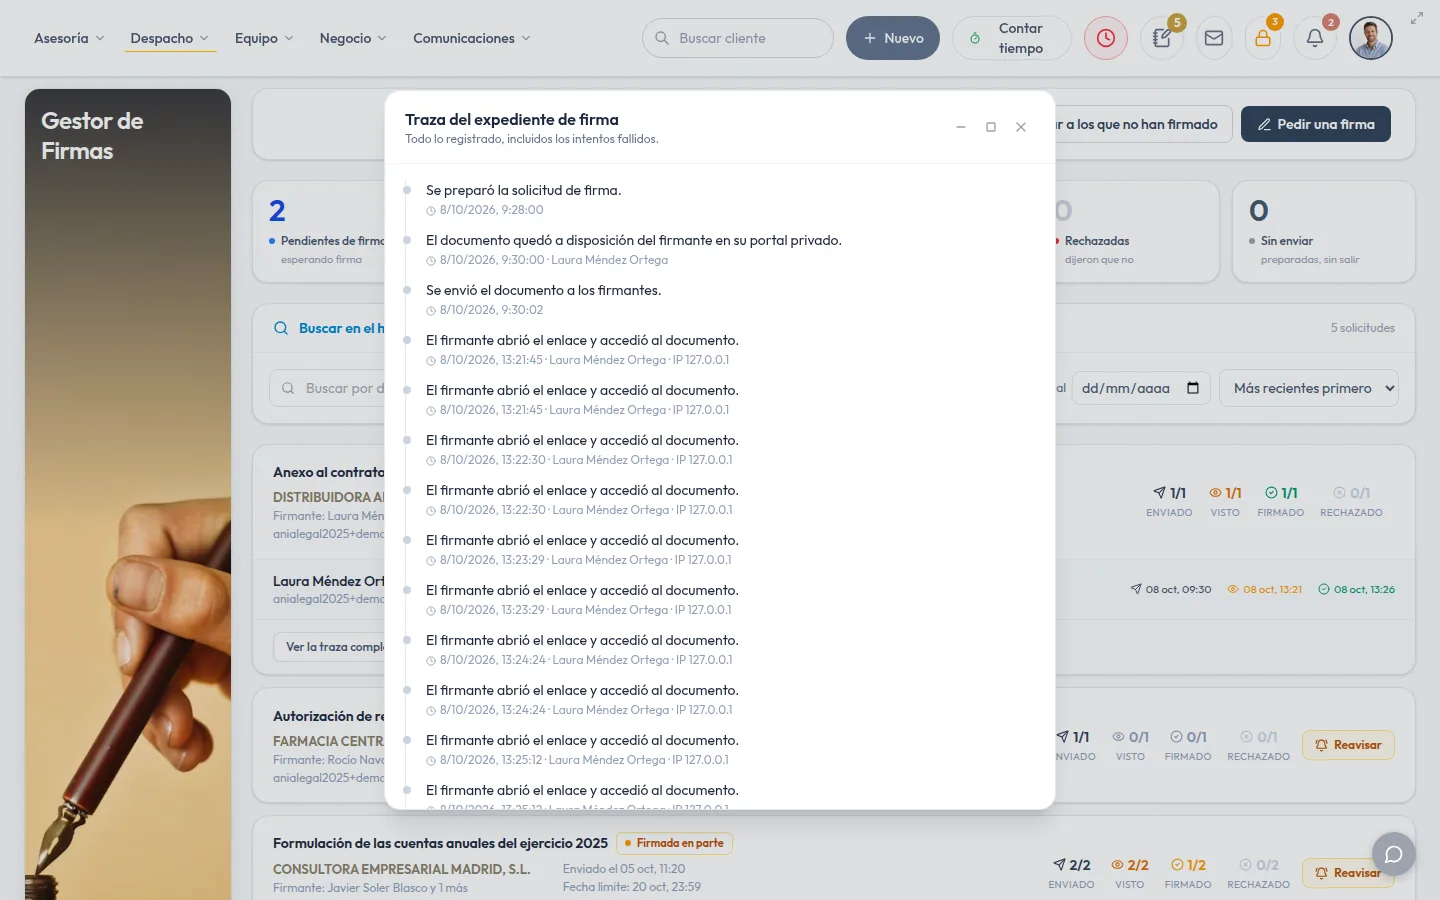Click the dd/mm/aaaa date input
Viewport: 1440px width, 900px height.
click(x=1141, y=388)
